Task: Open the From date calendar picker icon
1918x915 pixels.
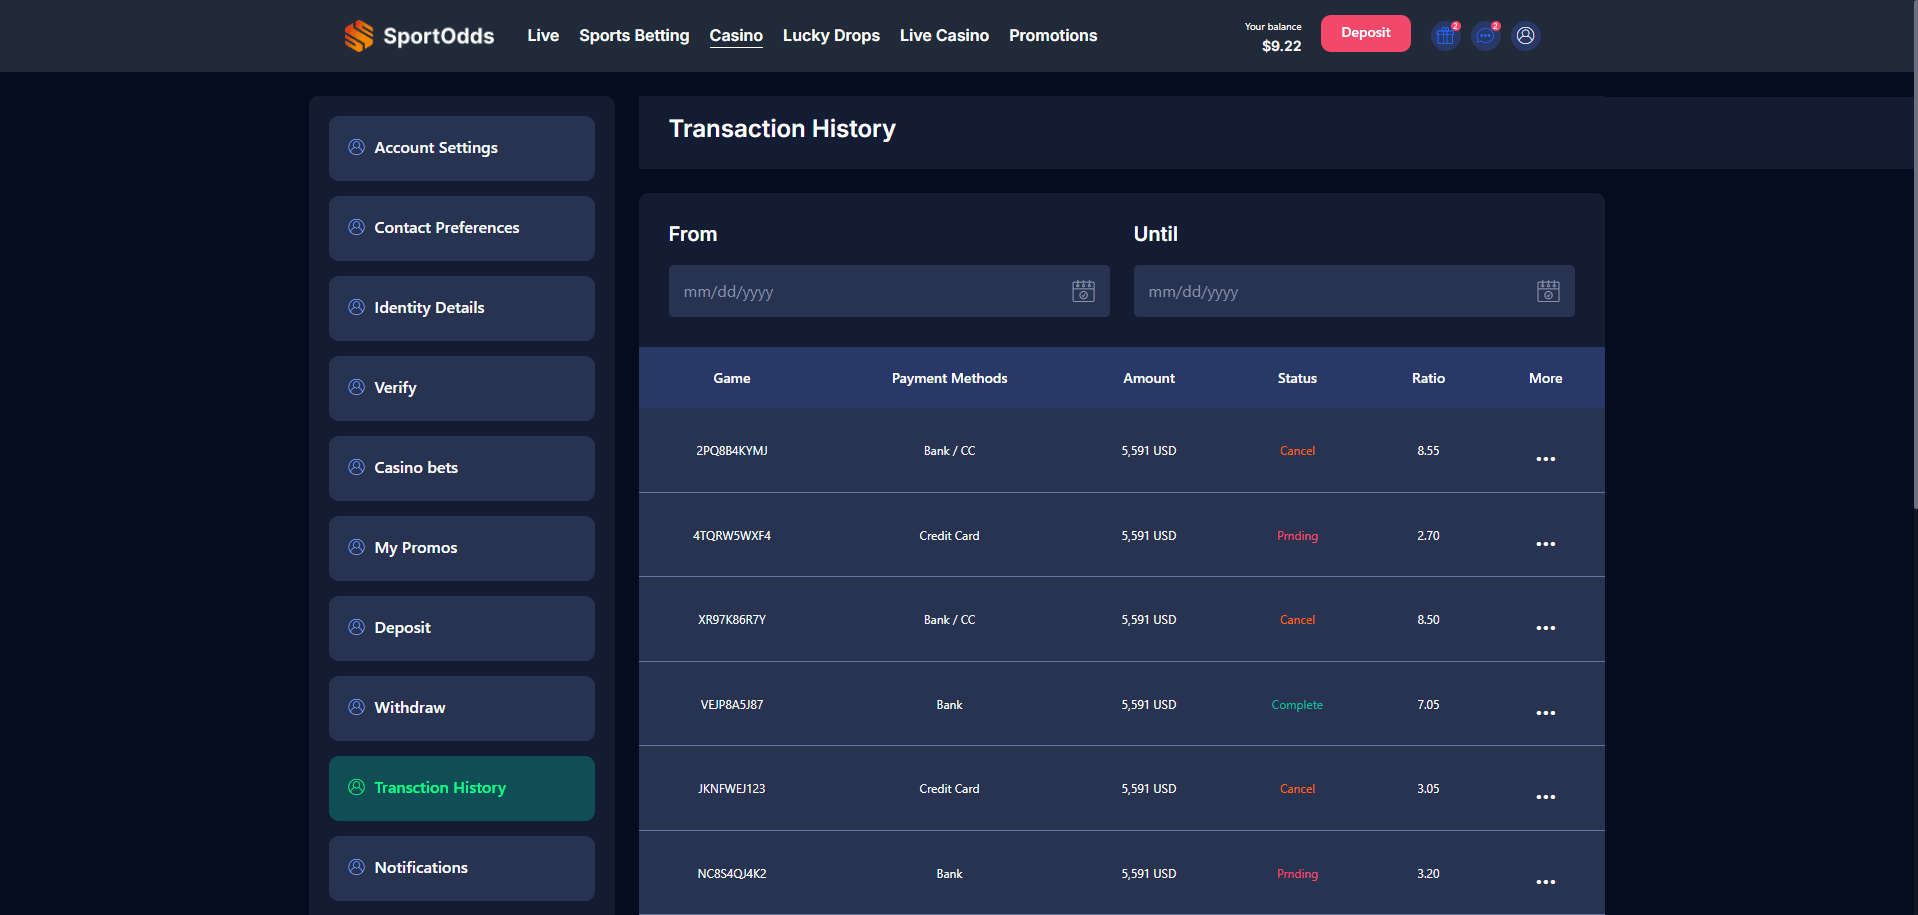Action: coord(1083,291)
